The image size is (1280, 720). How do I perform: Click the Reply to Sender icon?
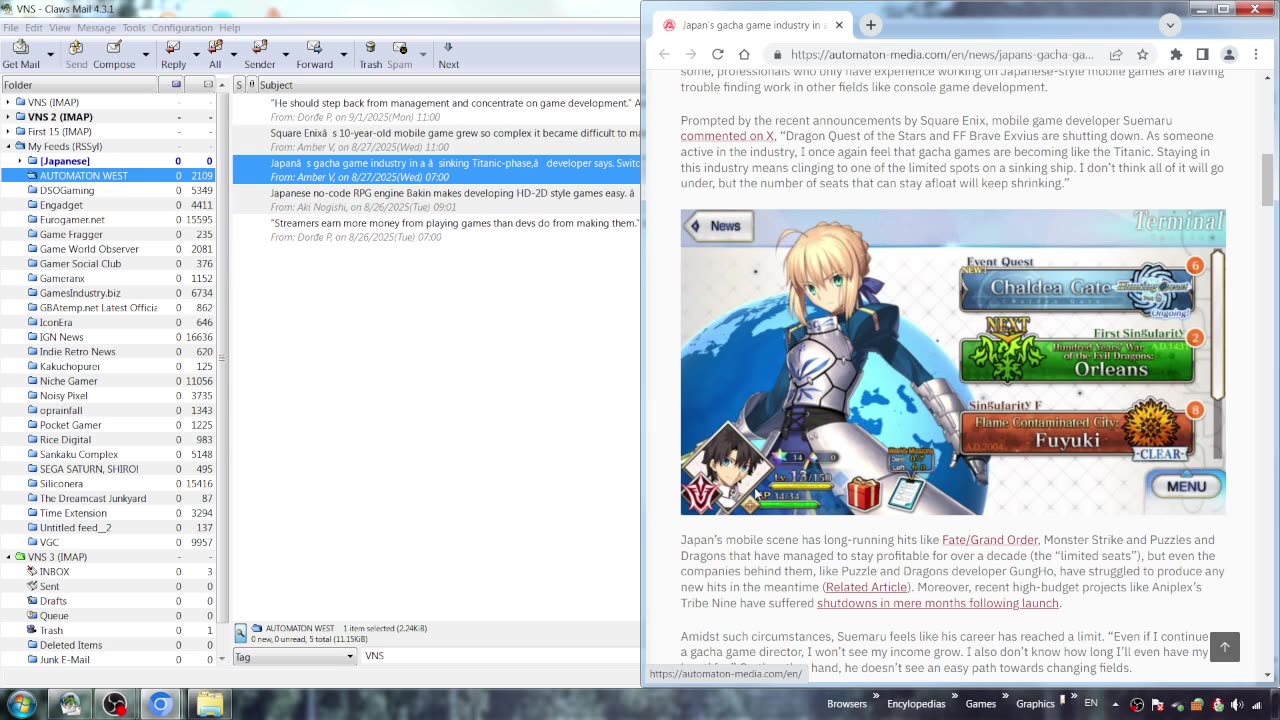pyautogui.click(x=260, y=54)
